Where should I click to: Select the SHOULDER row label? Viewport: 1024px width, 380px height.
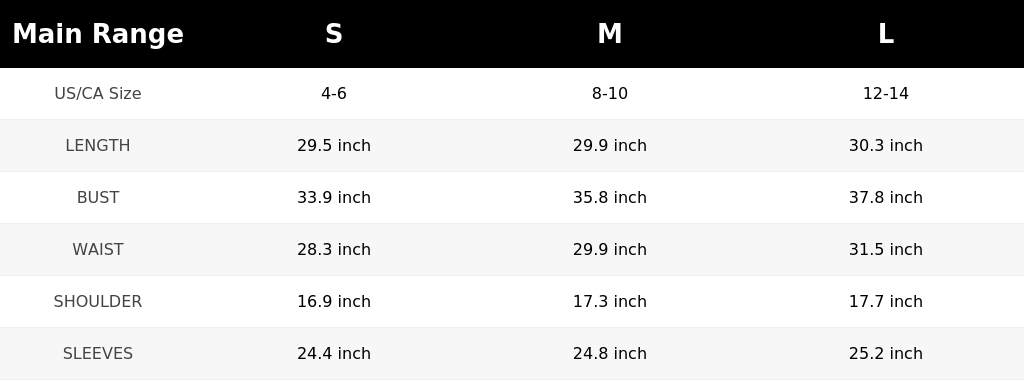(98, 302)
